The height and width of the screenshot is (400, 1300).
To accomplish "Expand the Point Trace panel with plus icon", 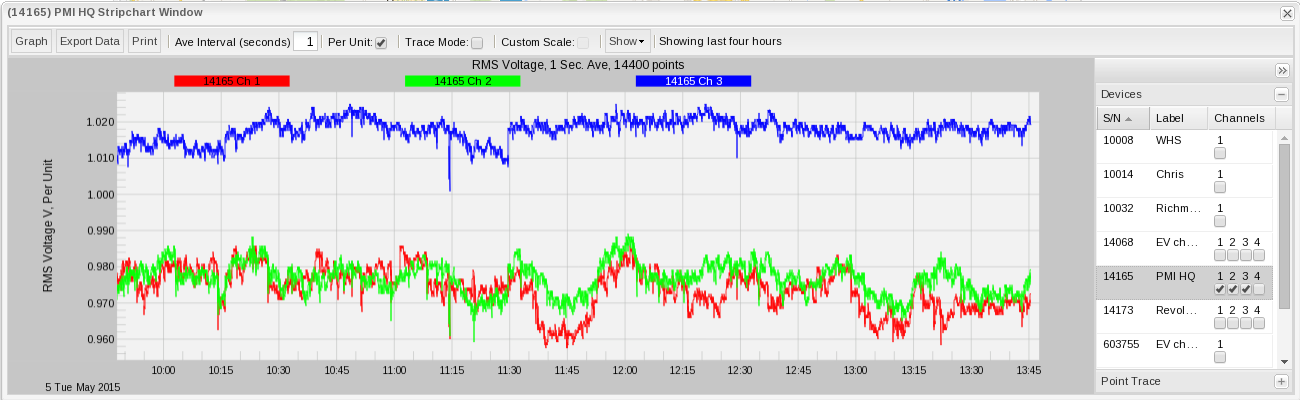I will (1281, 382).
